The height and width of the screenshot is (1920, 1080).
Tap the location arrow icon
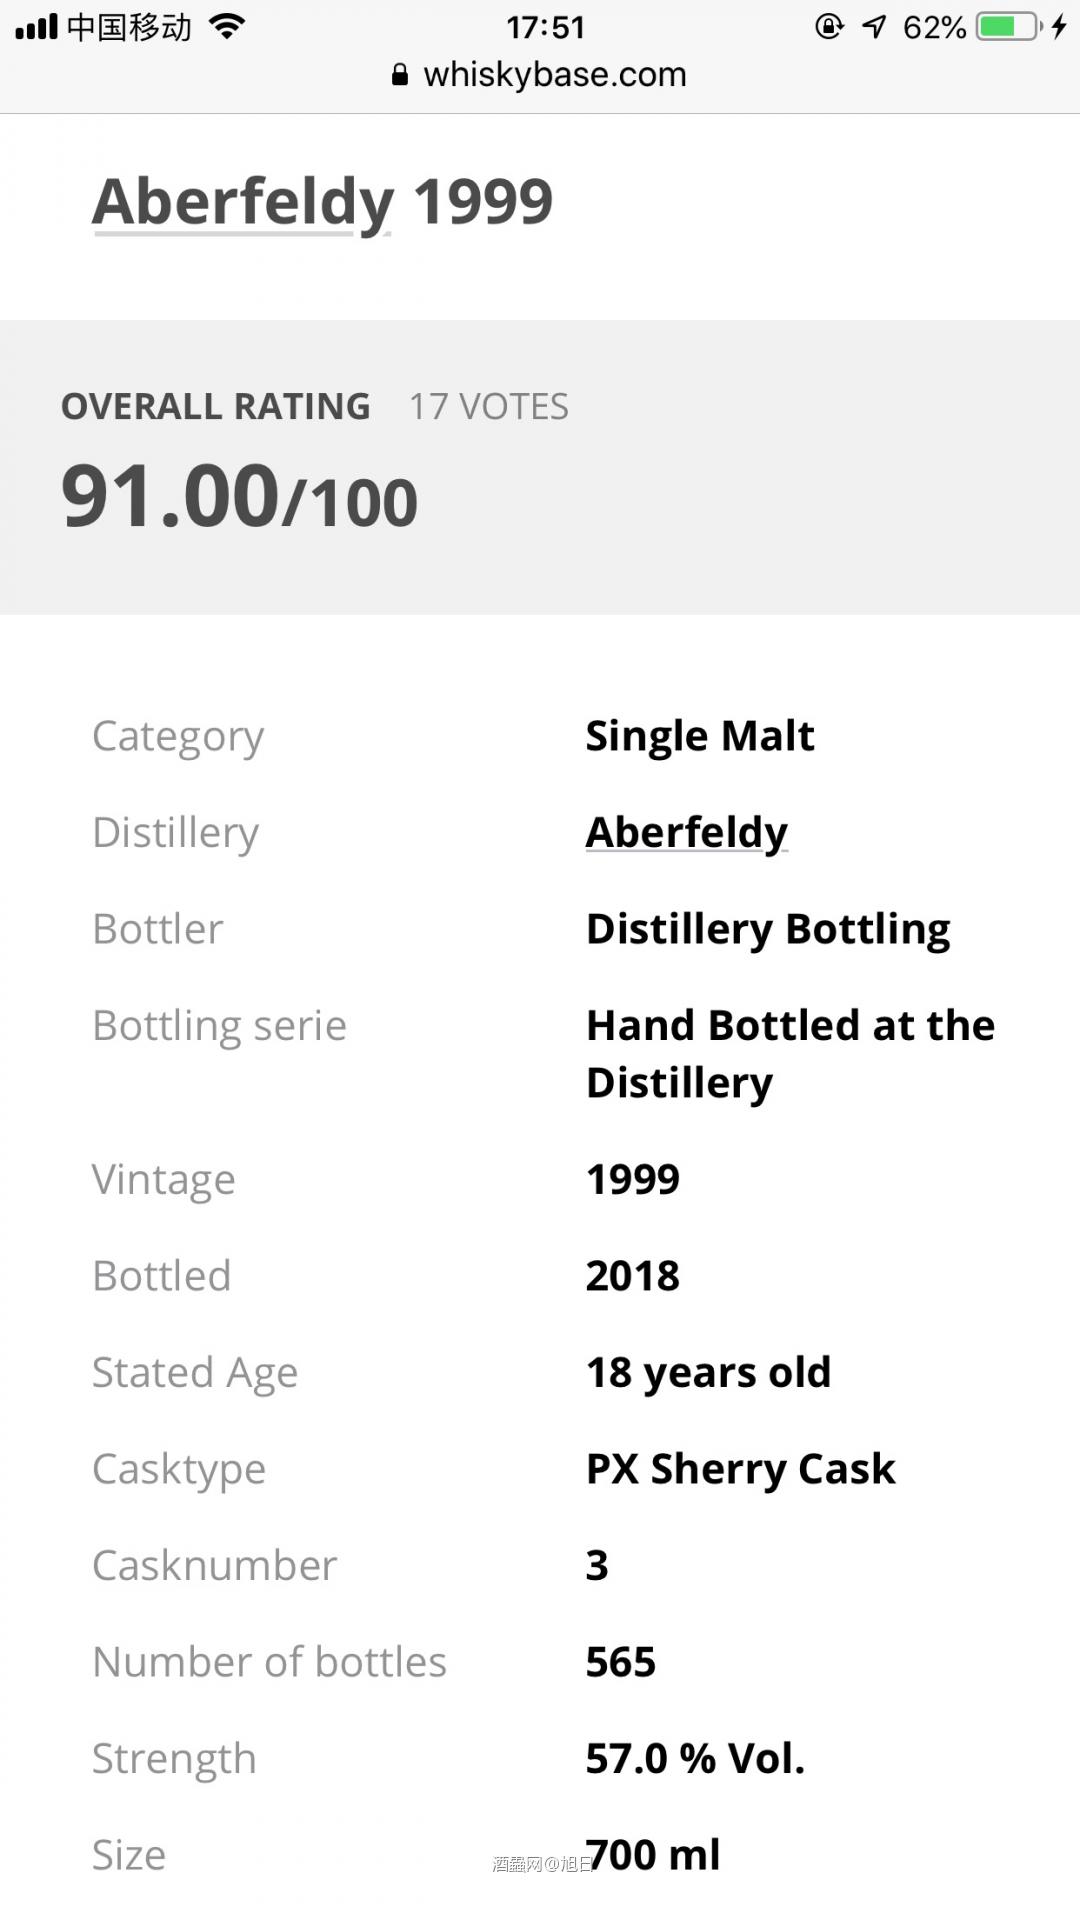coord(874,27)
